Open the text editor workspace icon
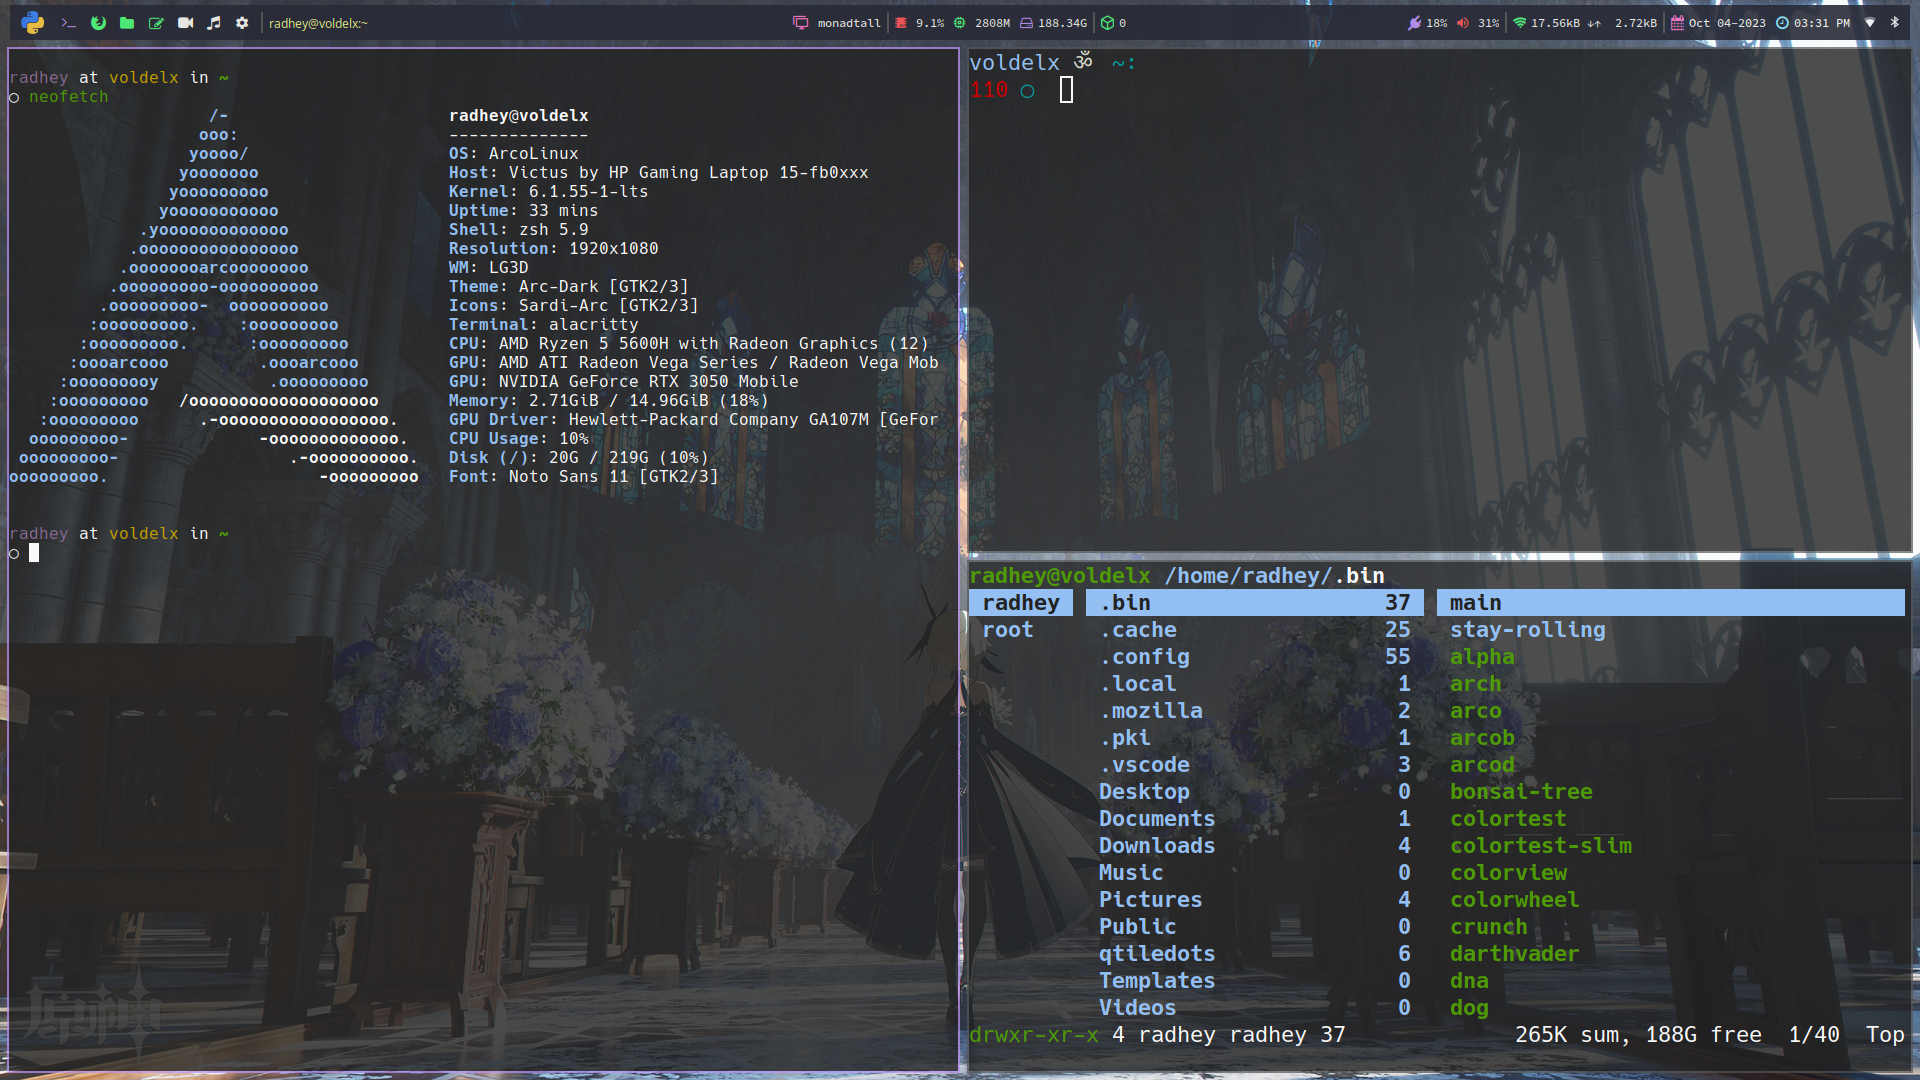Image resolution: width=1920 pixels, height=1080 pixels. [156, 22]
